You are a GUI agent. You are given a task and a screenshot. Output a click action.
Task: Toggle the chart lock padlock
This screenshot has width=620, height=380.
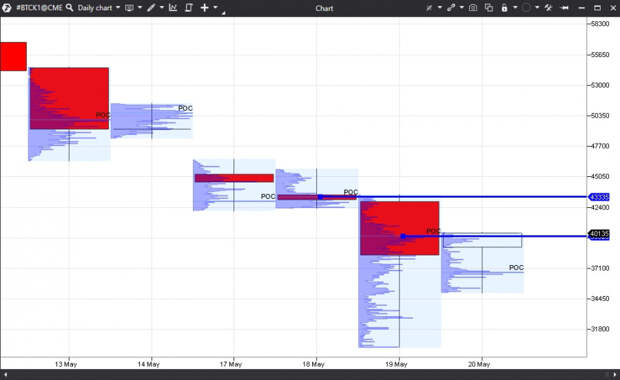(x=504, y=8)
